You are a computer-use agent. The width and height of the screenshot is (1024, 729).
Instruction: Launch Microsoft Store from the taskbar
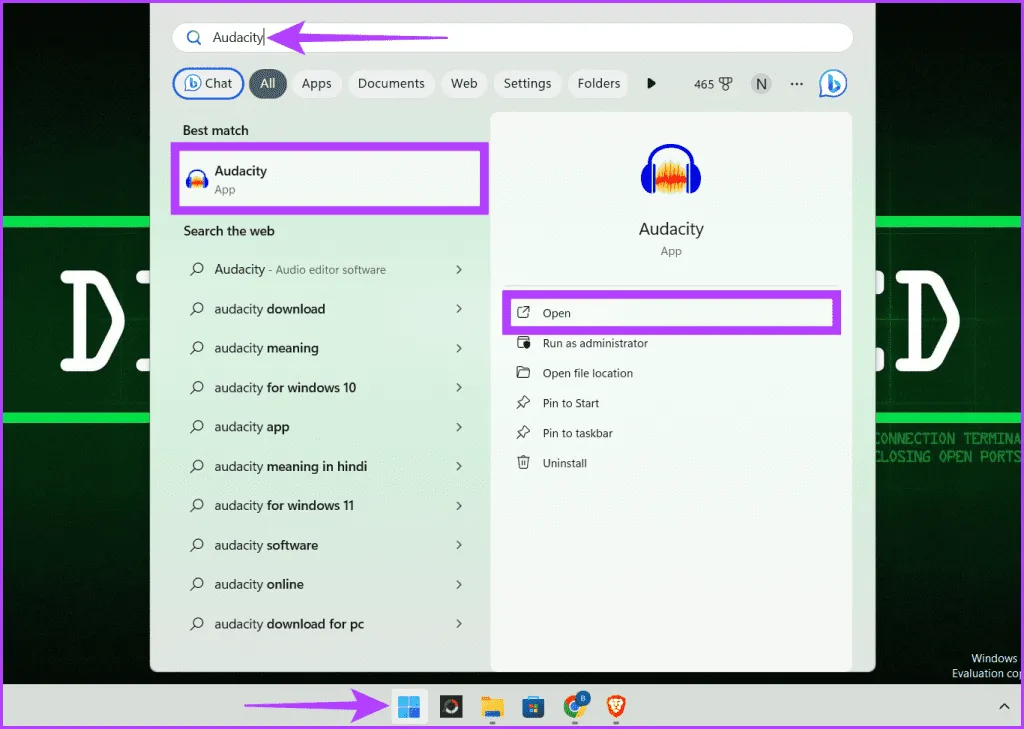click(x=534, y=707)
